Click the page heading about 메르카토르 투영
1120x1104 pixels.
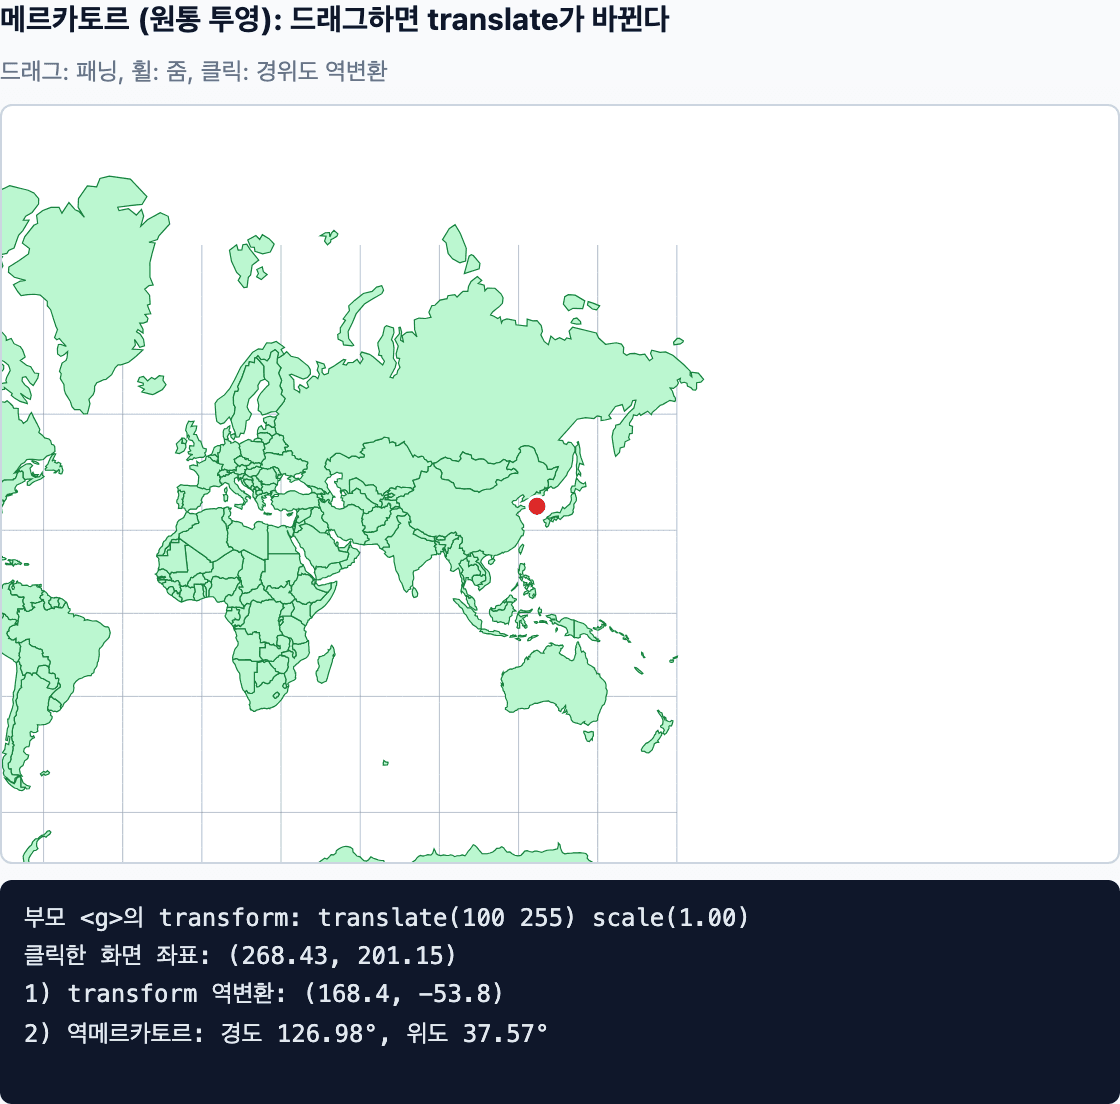pyautogui.click(x=334, y=19)
